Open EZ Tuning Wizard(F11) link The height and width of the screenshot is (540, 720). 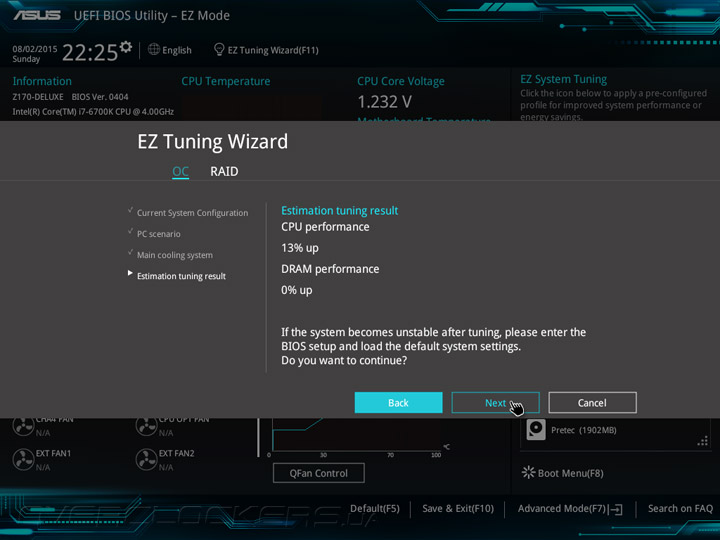coord(273,50)
